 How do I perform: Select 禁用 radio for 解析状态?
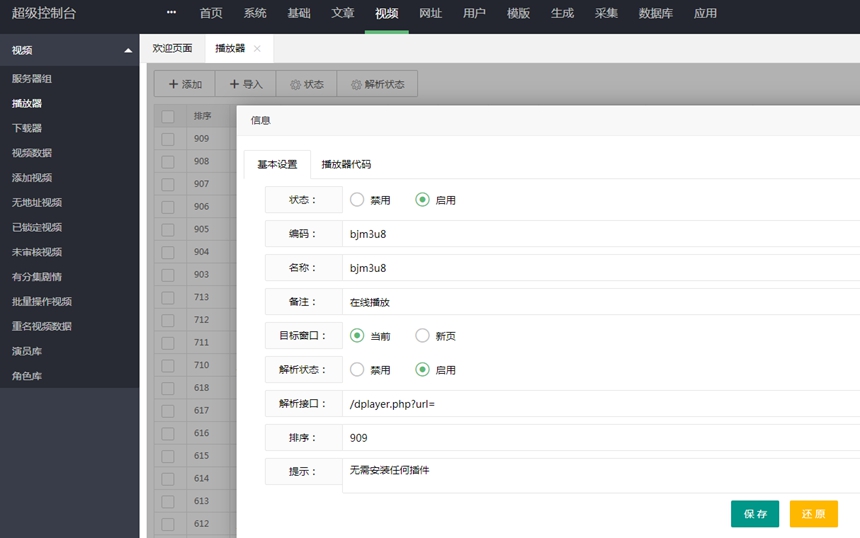[x=357, y=370]
